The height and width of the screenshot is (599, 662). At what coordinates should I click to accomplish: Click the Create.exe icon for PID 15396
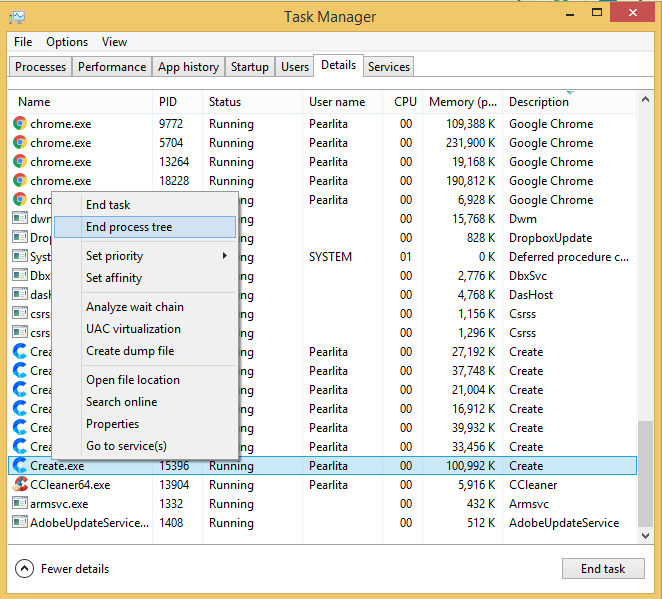(20, 465)
